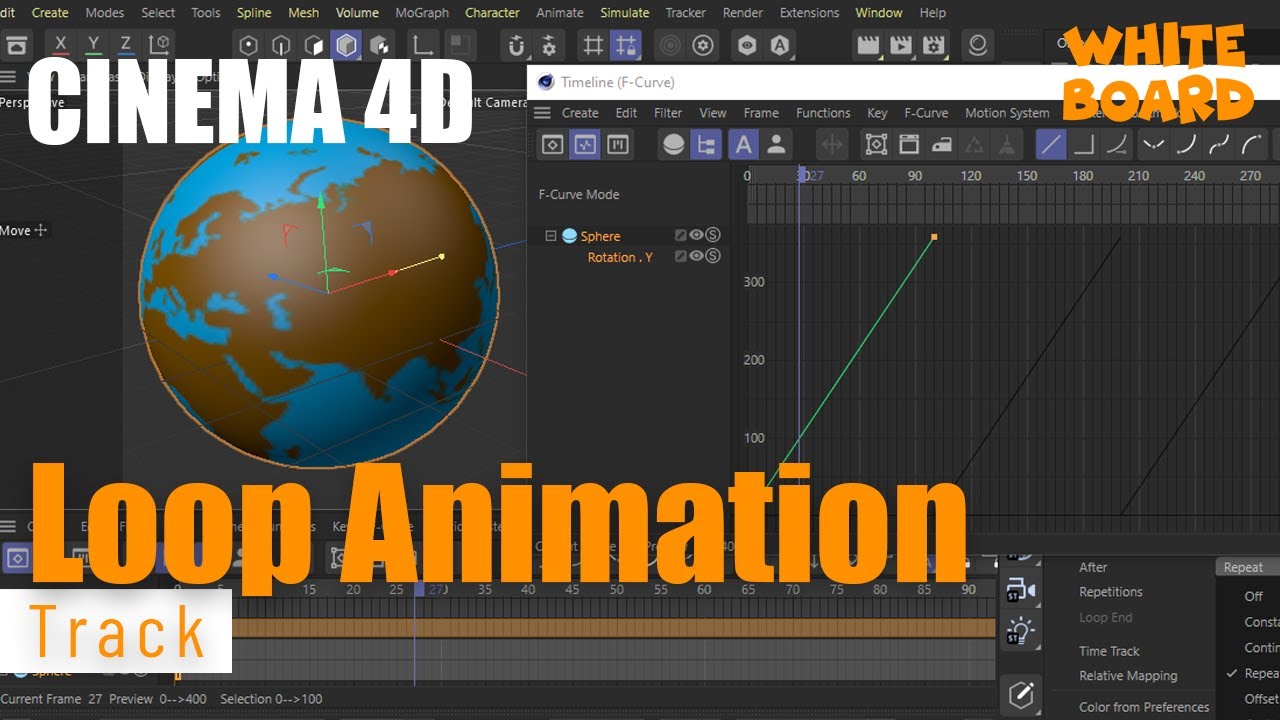Toggle visibility eye of Rotation . Y track
Screen dimensions: 1280x720
(x=697, y=256)
